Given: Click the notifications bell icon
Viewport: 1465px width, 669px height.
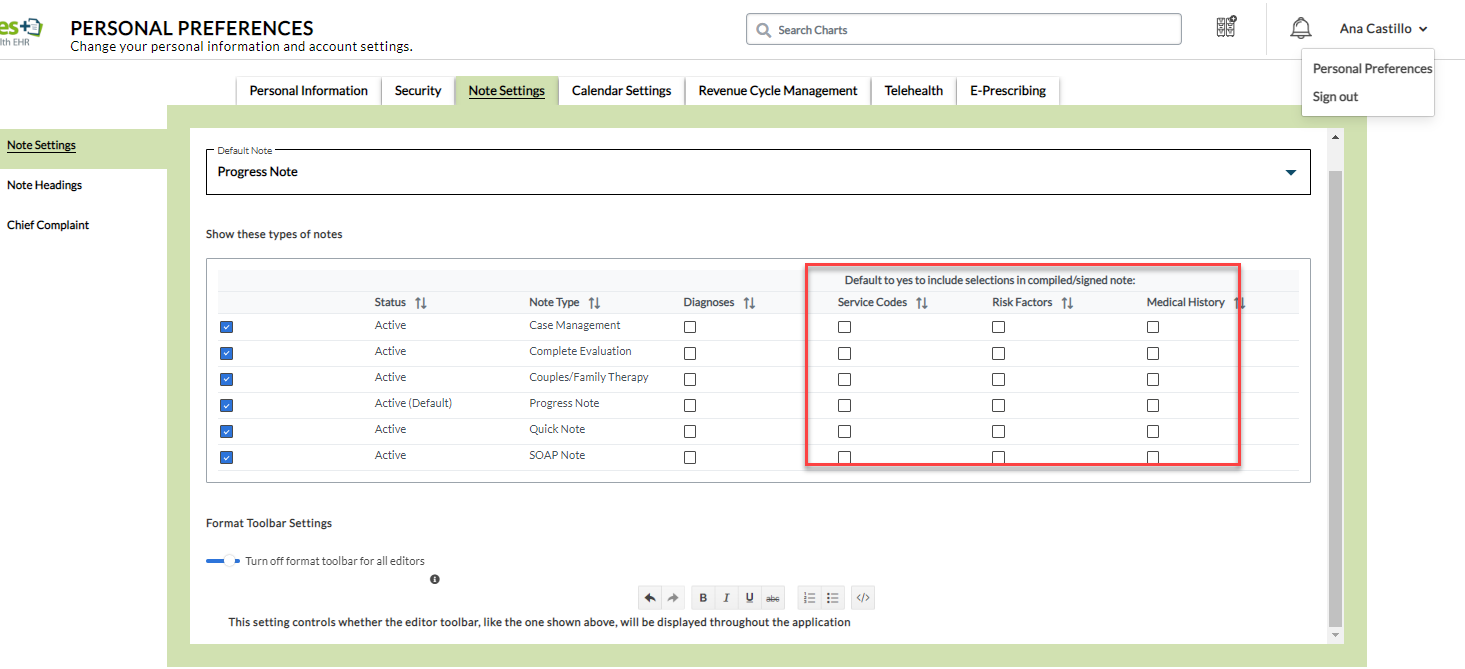Looking at the screenshot, I should pyautogui.click(x=1300, y=28).
